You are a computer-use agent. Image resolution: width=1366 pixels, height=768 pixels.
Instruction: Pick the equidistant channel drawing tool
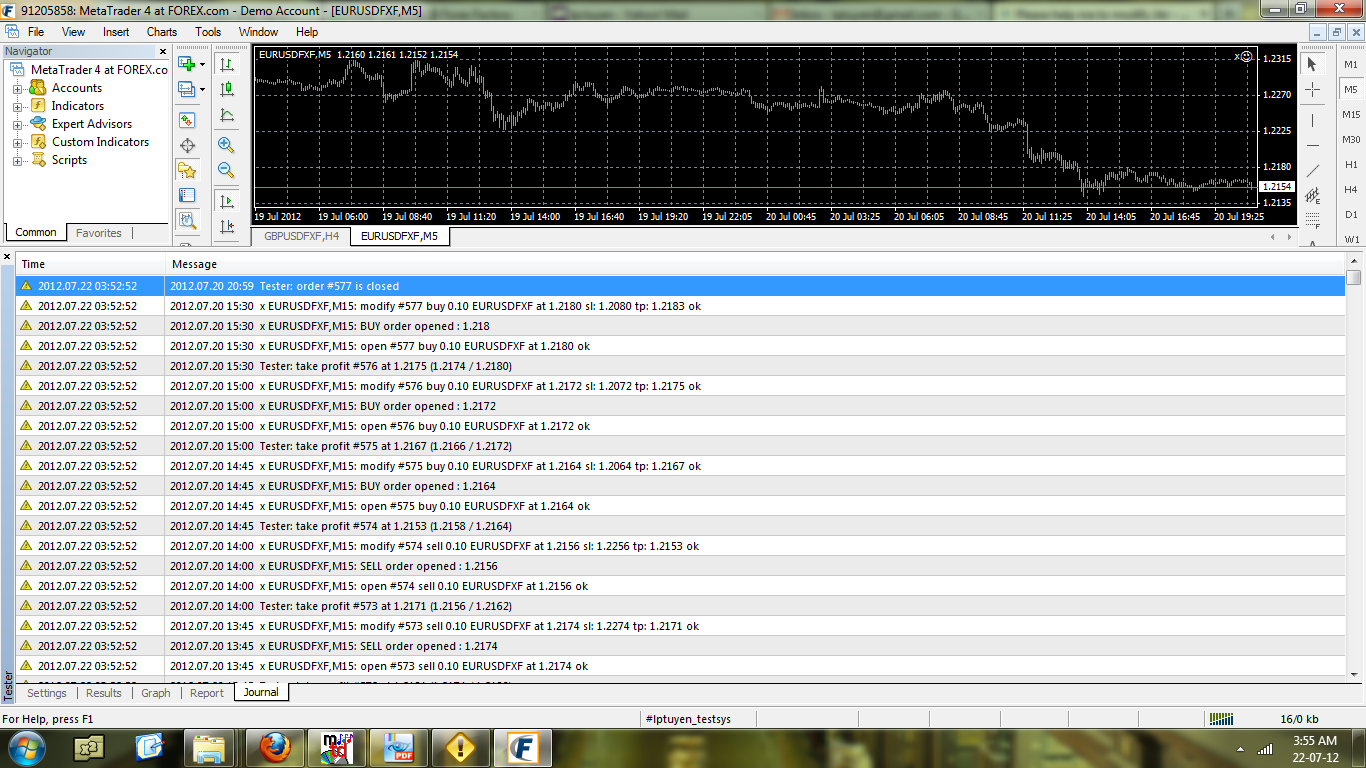pyautogui.click(x=1313, y=195)
